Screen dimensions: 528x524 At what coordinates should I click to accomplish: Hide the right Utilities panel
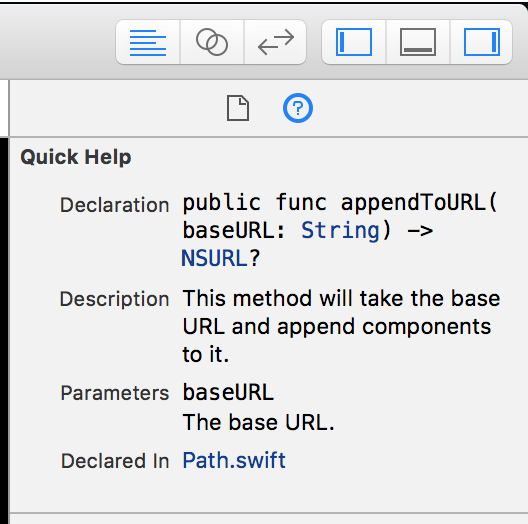(482, 42)
